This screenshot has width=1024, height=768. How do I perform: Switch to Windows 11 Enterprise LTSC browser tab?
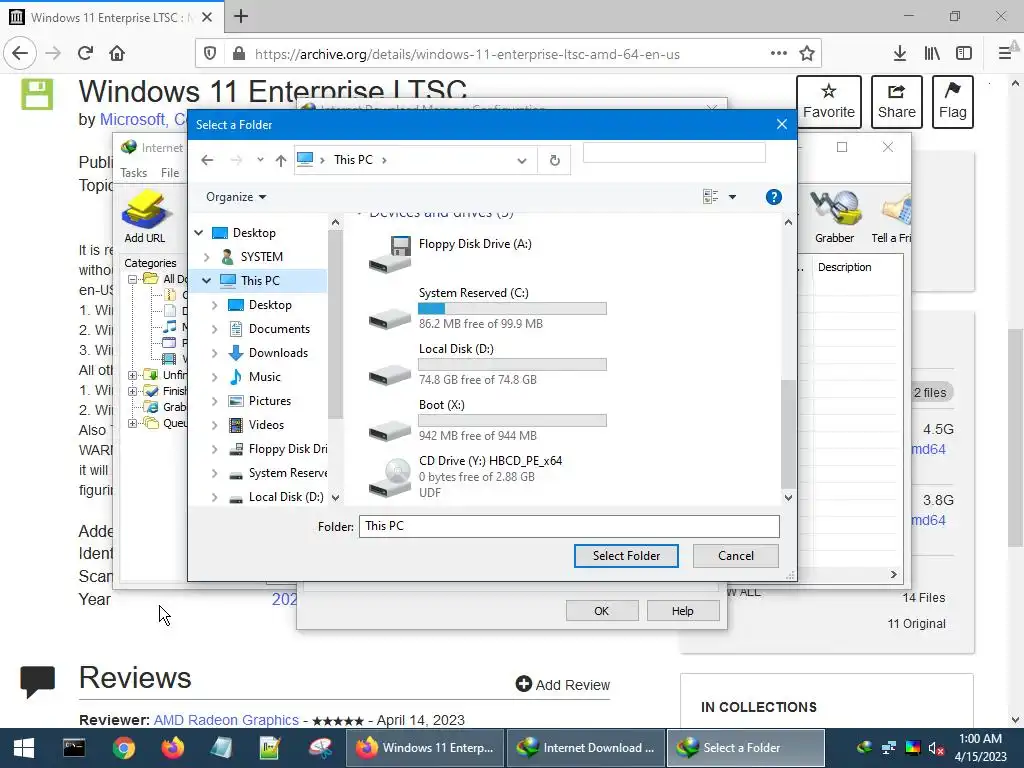point(112,17)
